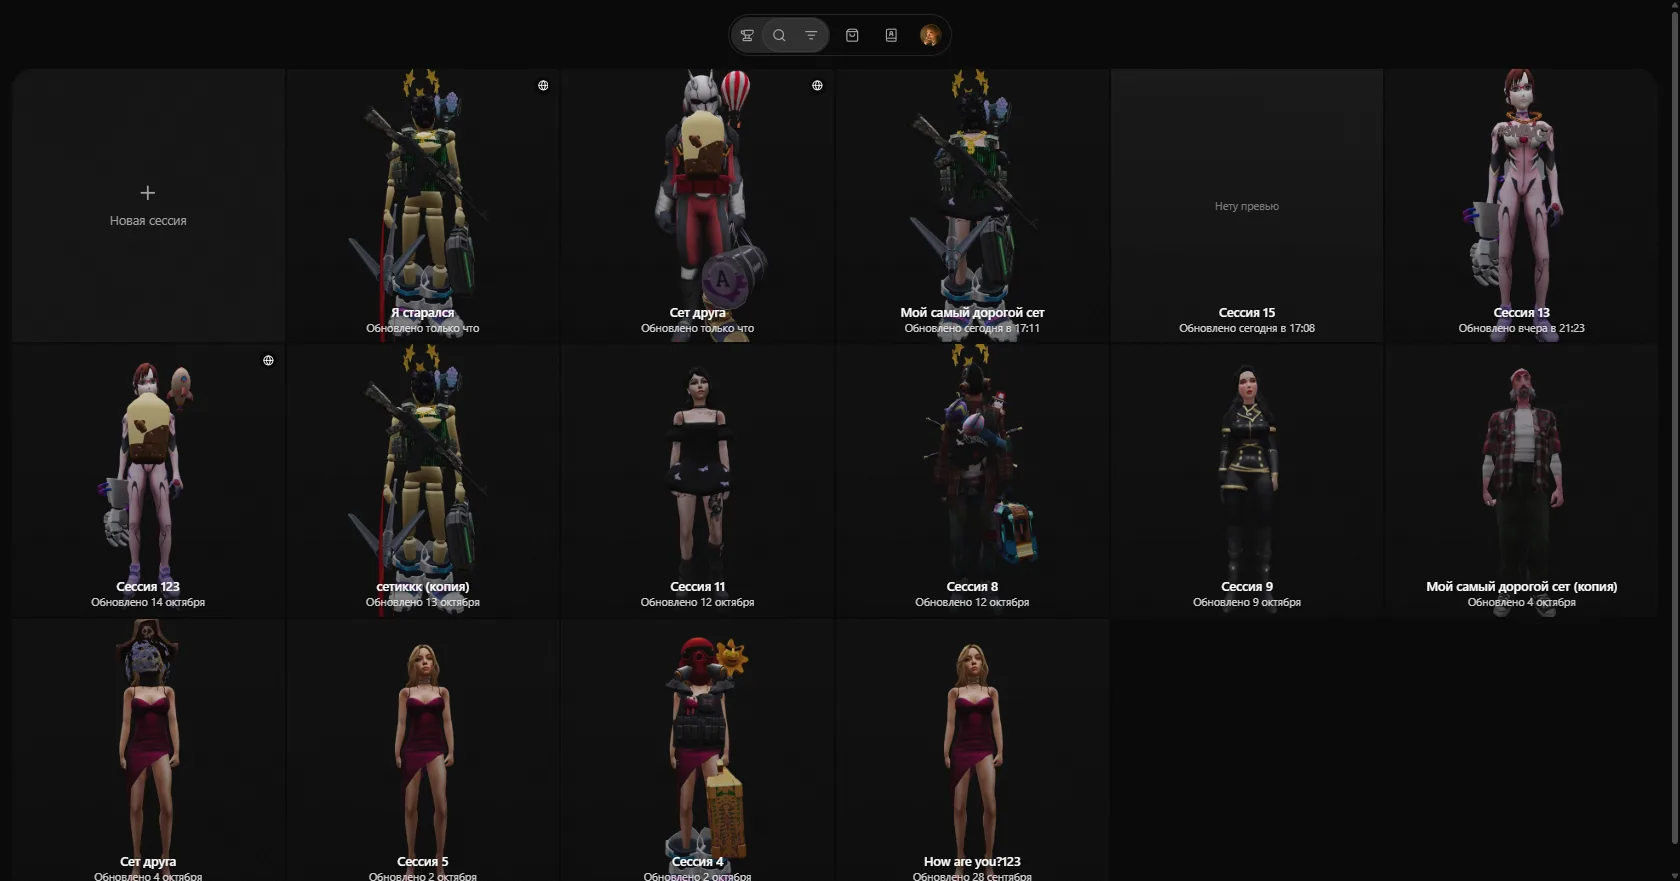The image size is (1680, 881).
Task: Select the 'Сессия 11' character thumbnail
Action: click(697, 470)
